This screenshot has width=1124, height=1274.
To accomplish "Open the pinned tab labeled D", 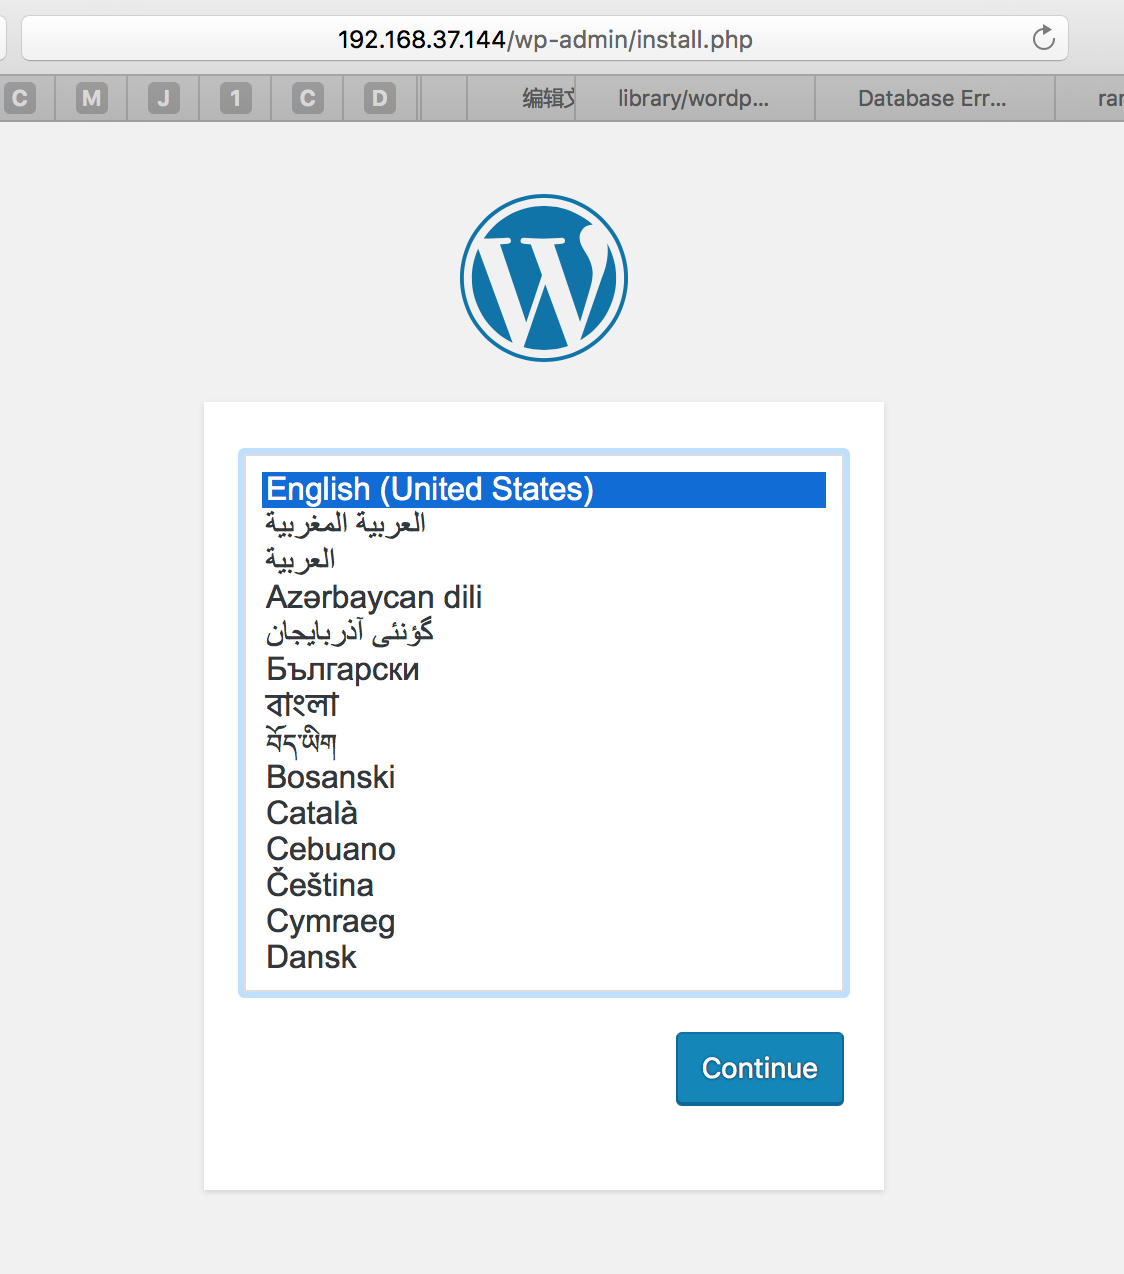I will point(379,98).
